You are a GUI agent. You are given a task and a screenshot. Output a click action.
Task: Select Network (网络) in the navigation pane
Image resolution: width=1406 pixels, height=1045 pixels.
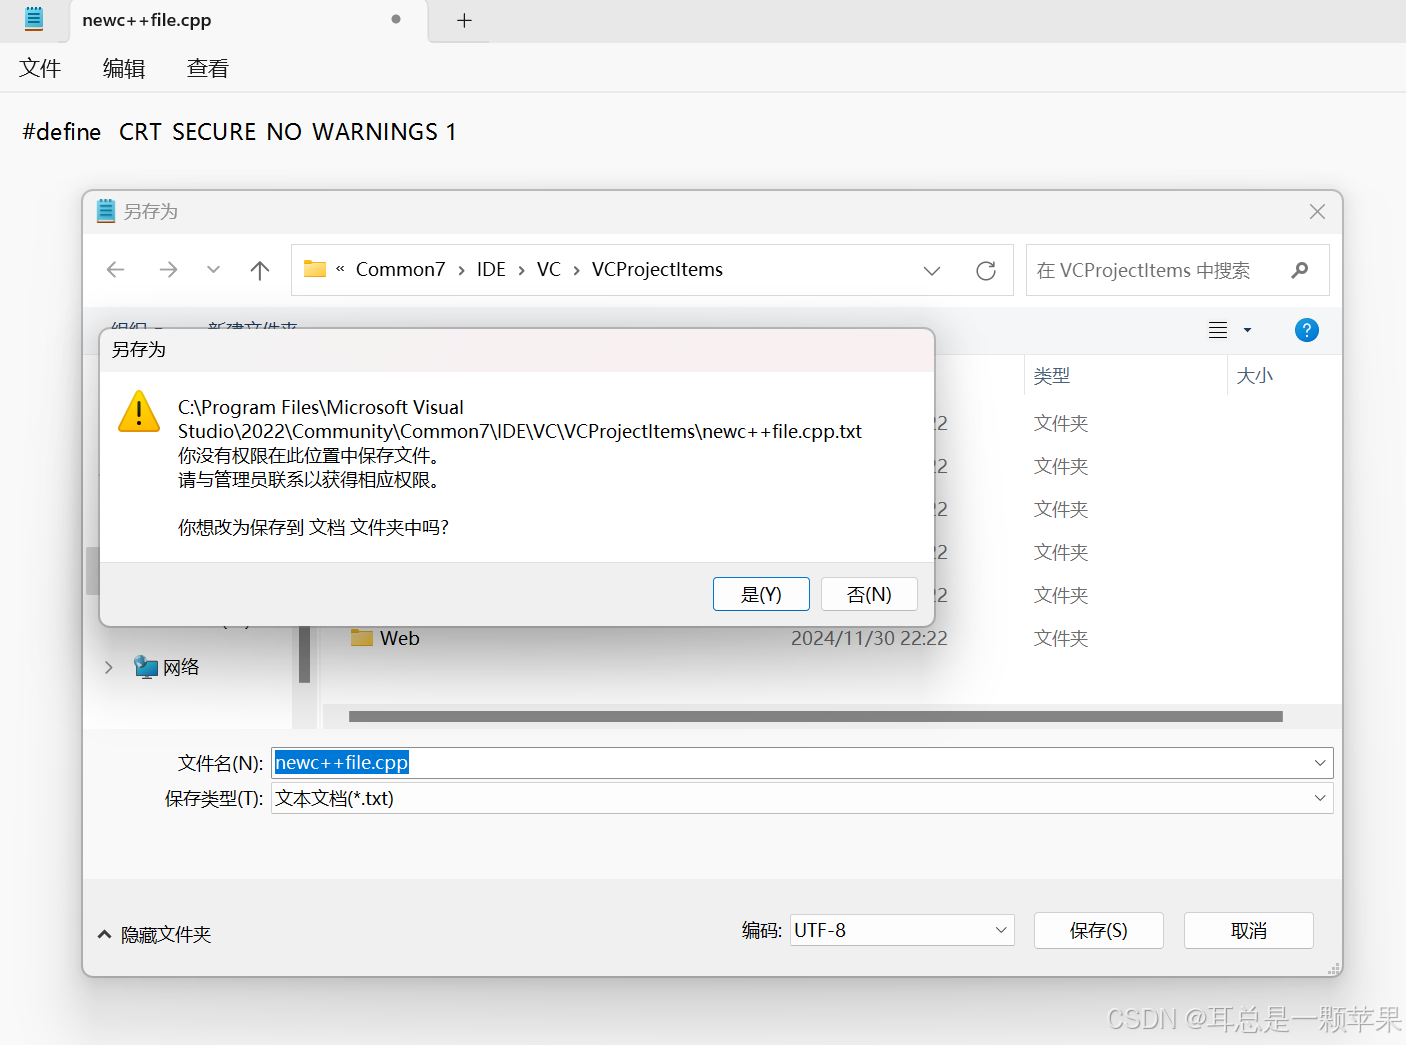[x=181, y=667]
